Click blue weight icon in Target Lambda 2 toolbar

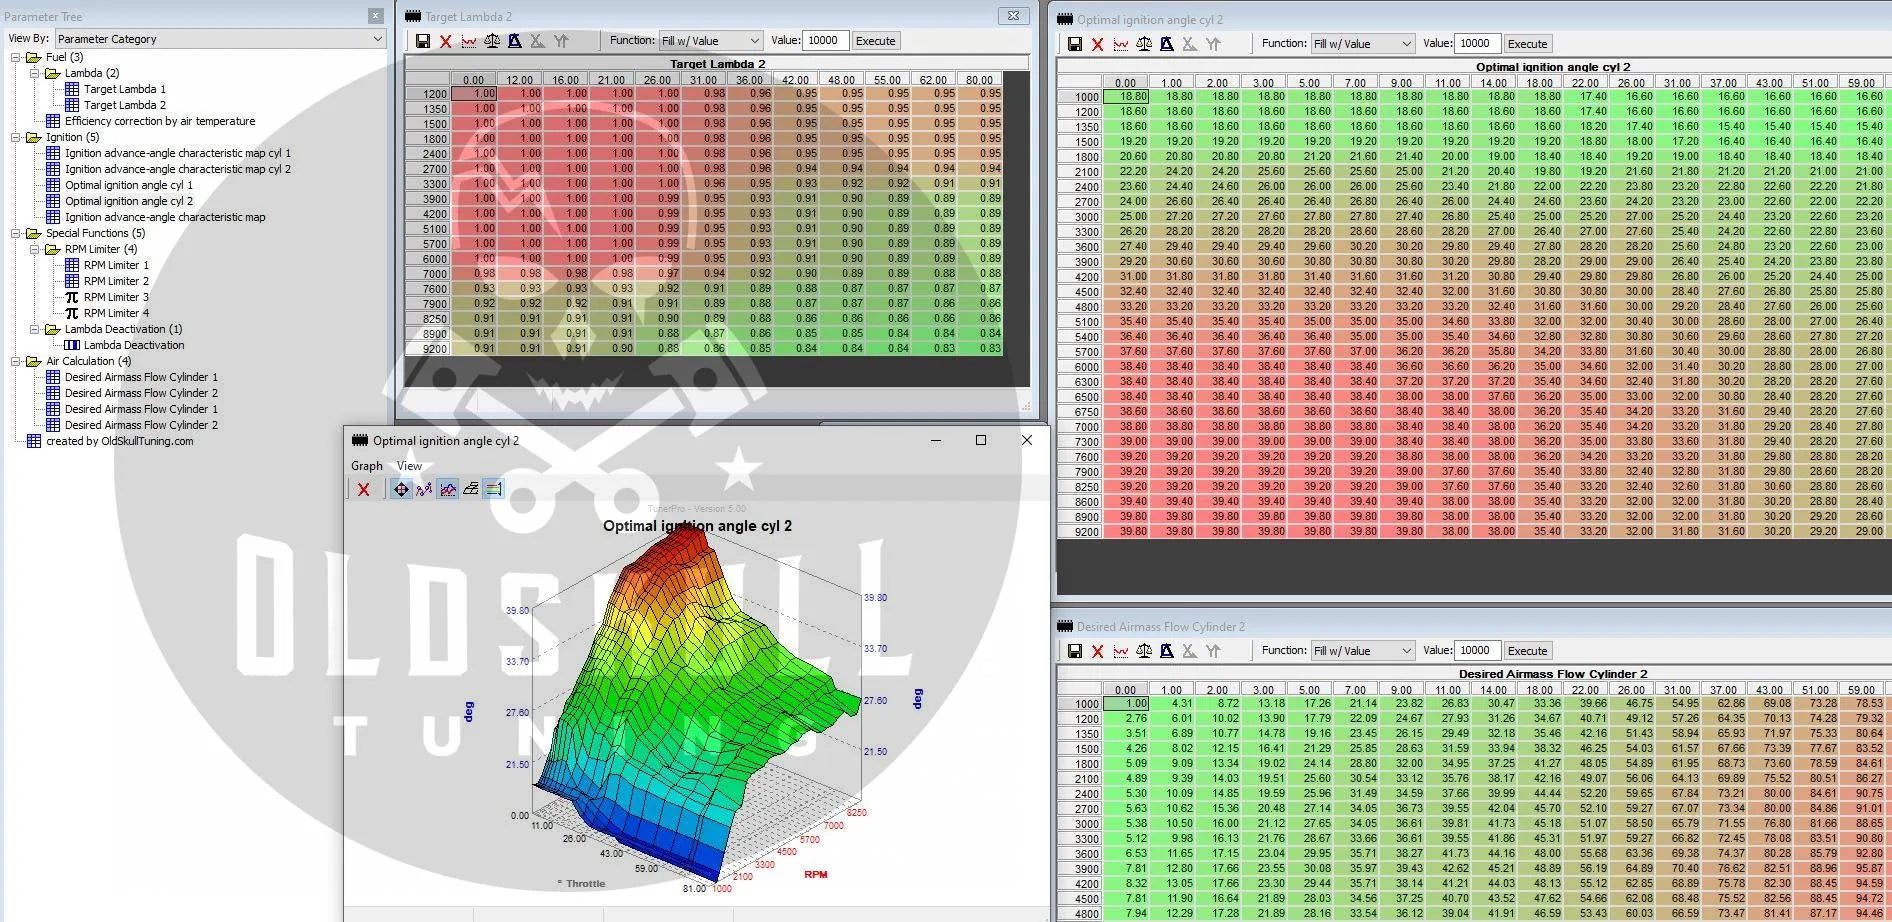pyautogui.click(x=514, y=41)
